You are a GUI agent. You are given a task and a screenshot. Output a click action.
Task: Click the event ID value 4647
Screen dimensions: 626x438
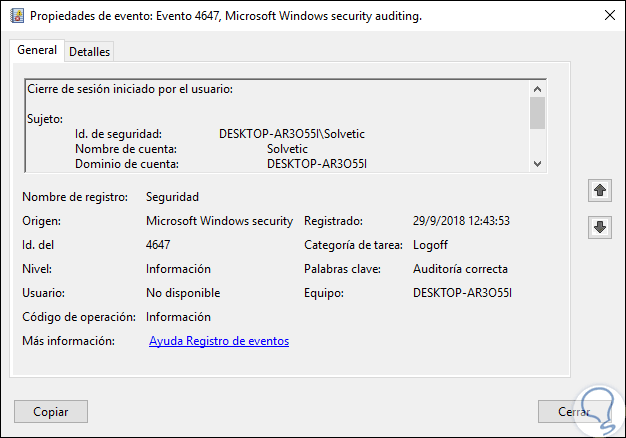(x=159, y=245)
